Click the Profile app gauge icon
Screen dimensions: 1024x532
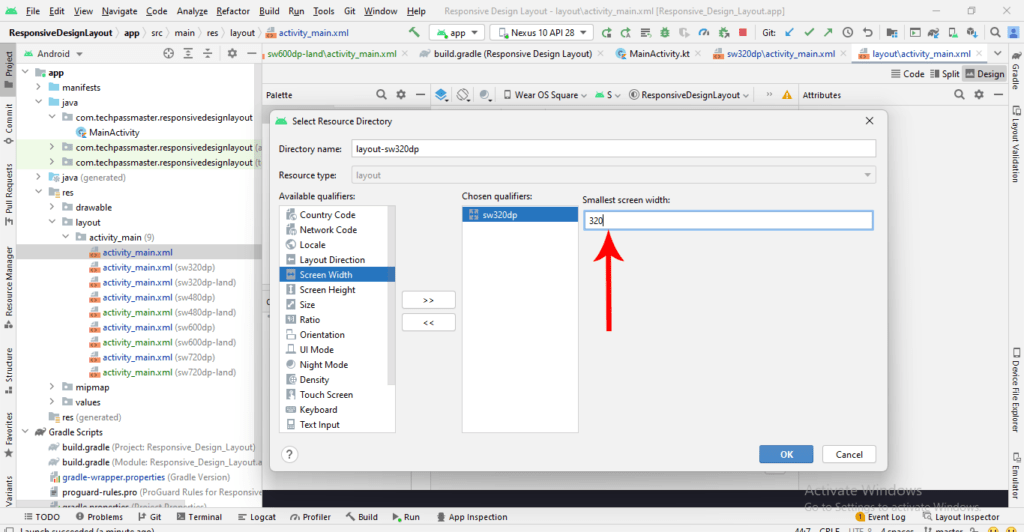pyautogui.click(x=703, y=32)
